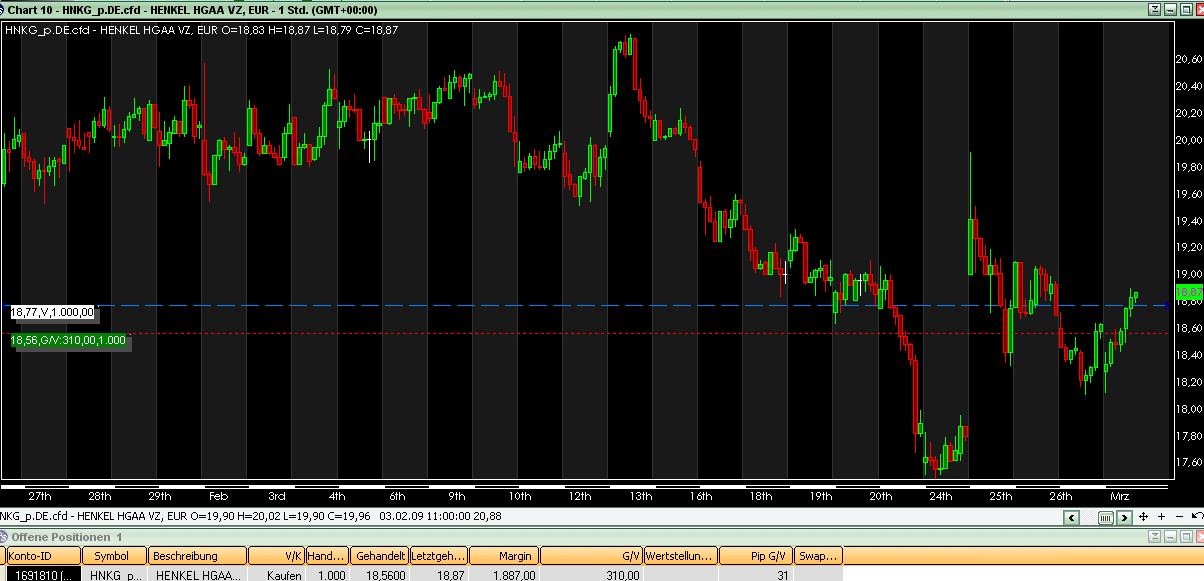Zoom out the chart with the minus icon

pos(1178,517)
